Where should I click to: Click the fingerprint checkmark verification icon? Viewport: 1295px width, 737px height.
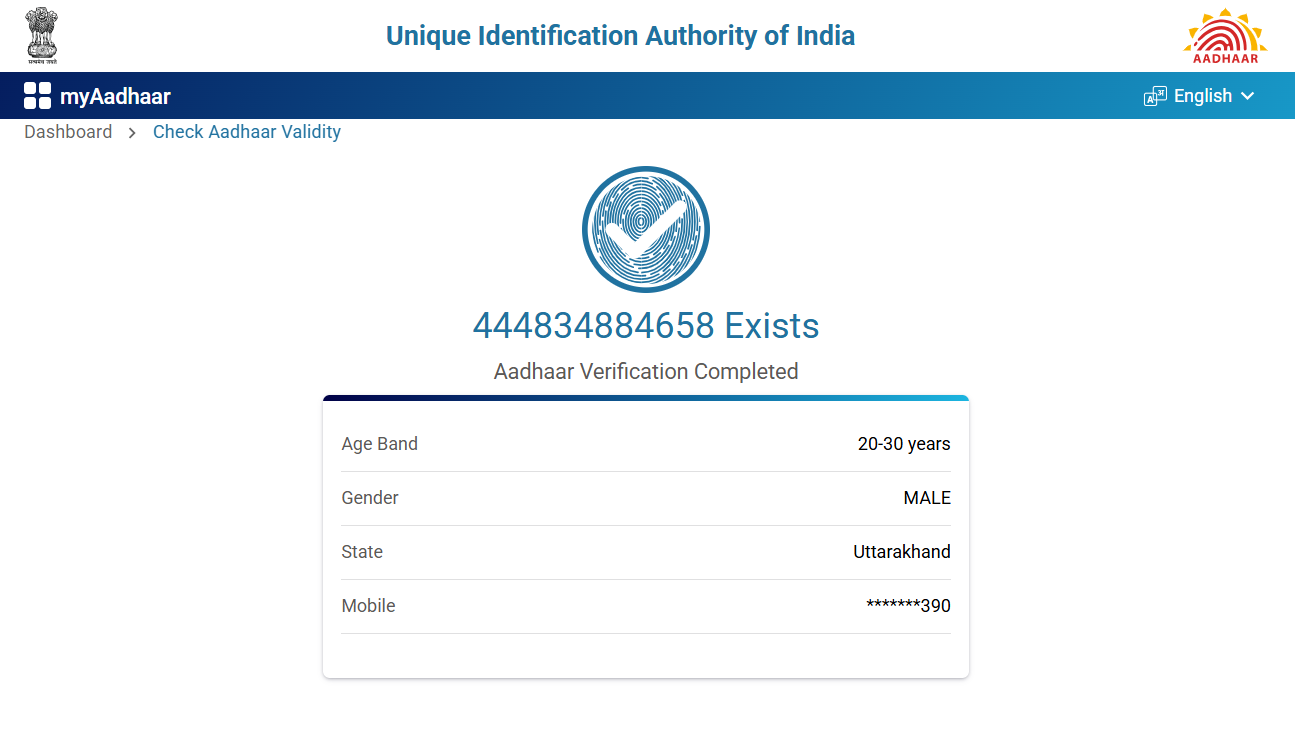pyautogui.click(x=646, y=229)
